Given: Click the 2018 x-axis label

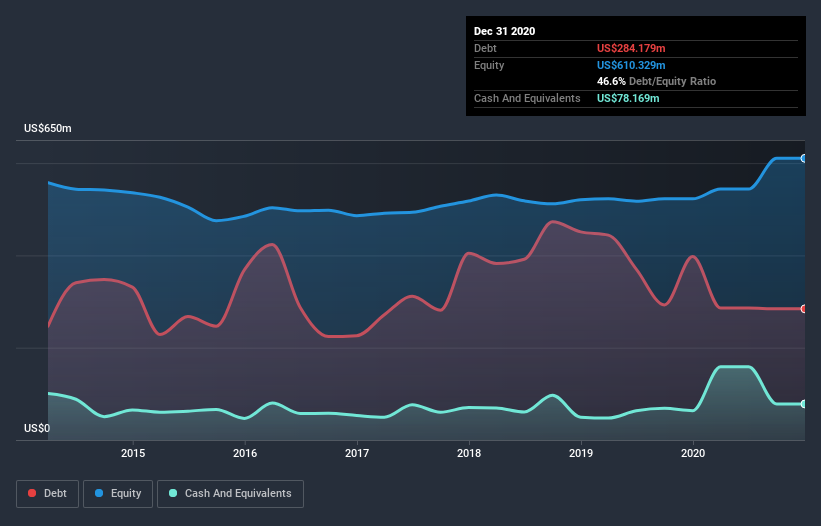Looking at the screenshot, I should (469, 453).
